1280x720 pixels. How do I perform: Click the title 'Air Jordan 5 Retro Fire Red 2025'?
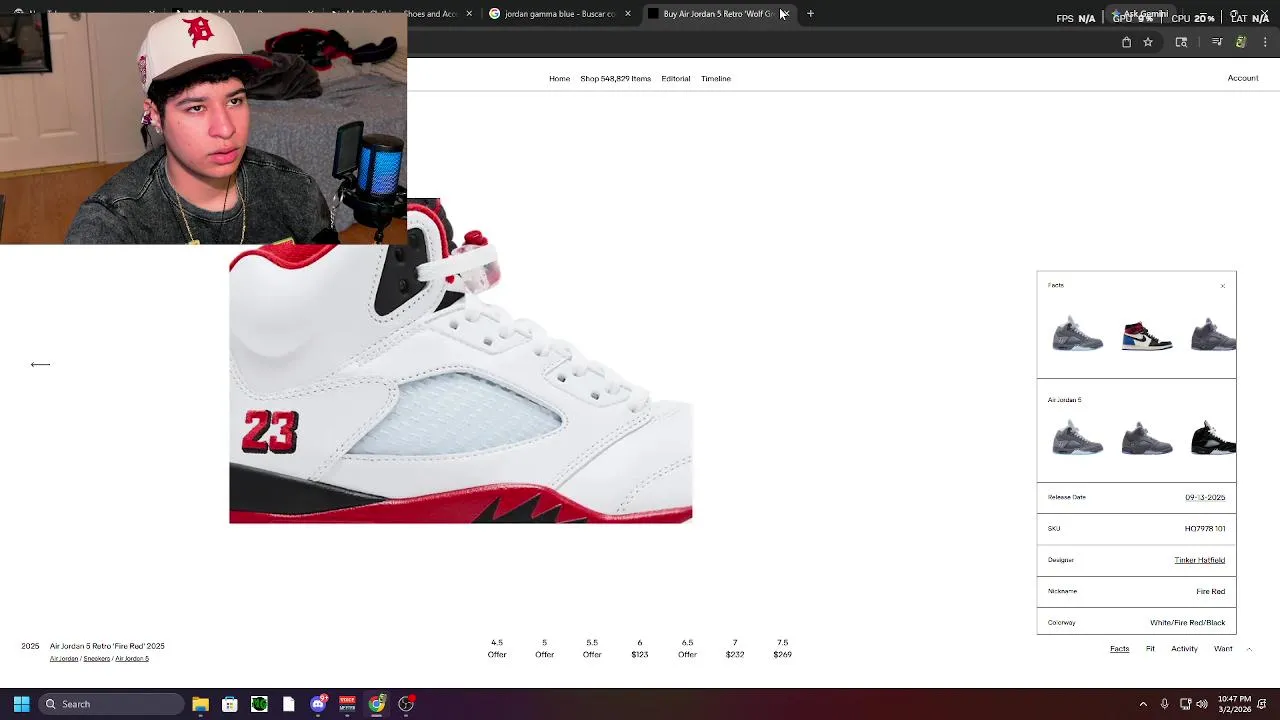pos(107,646)
